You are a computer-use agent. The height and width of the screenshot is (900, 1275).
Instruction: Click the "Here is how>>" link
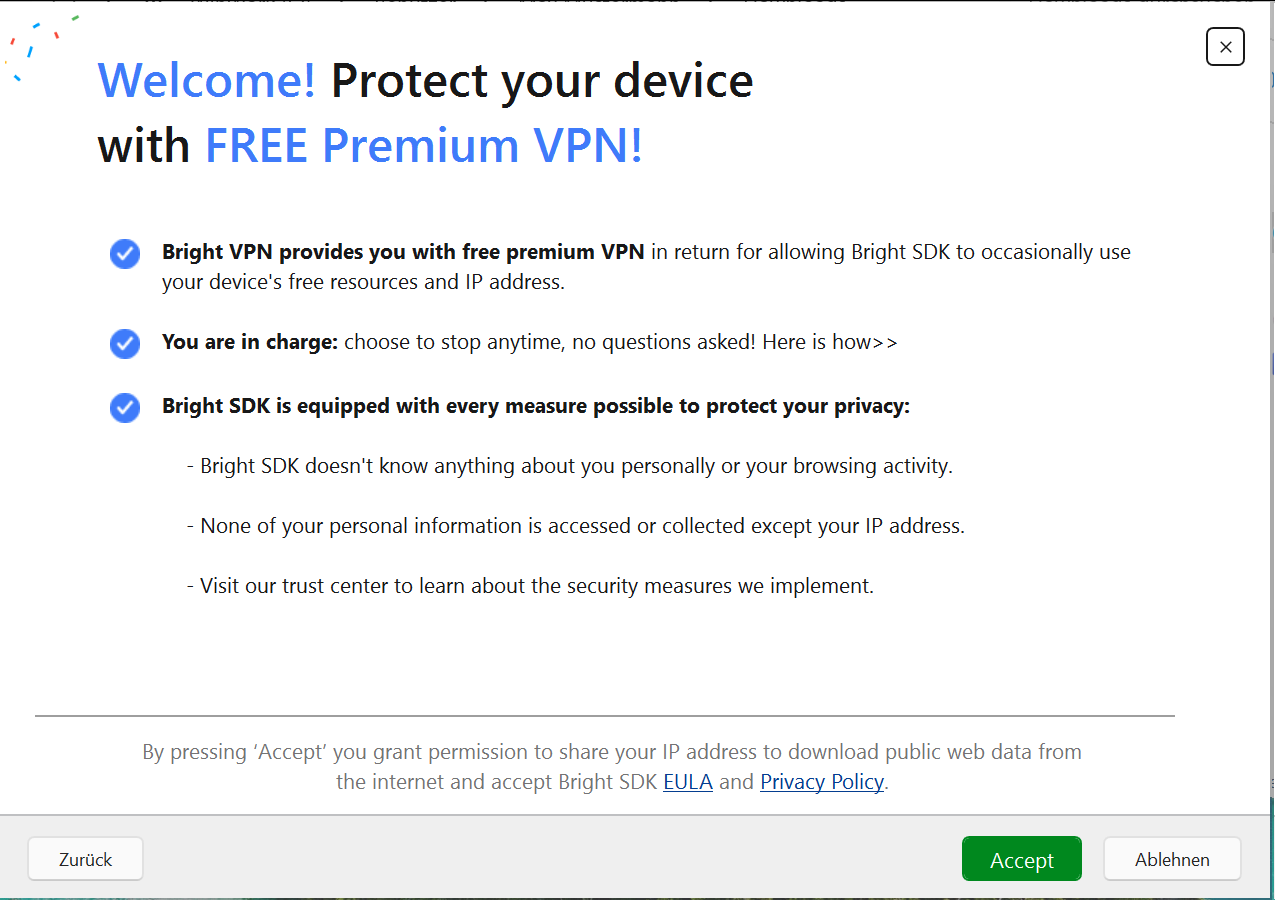tap(830, 342)
